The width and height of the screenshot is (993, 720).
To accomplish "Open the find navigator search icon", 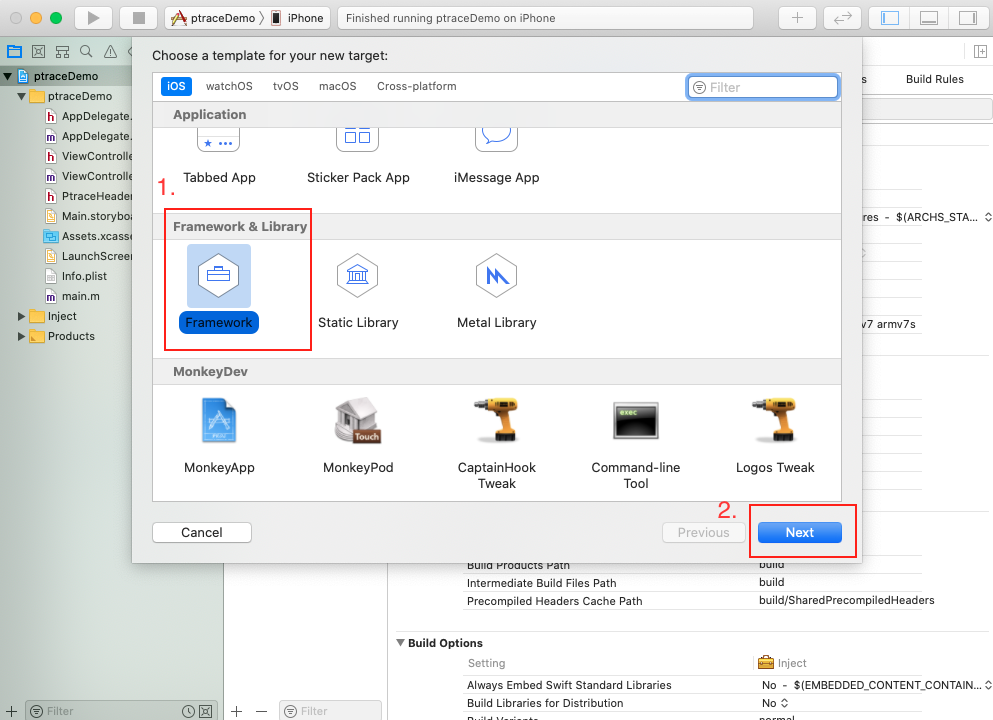I will [86, 52].
